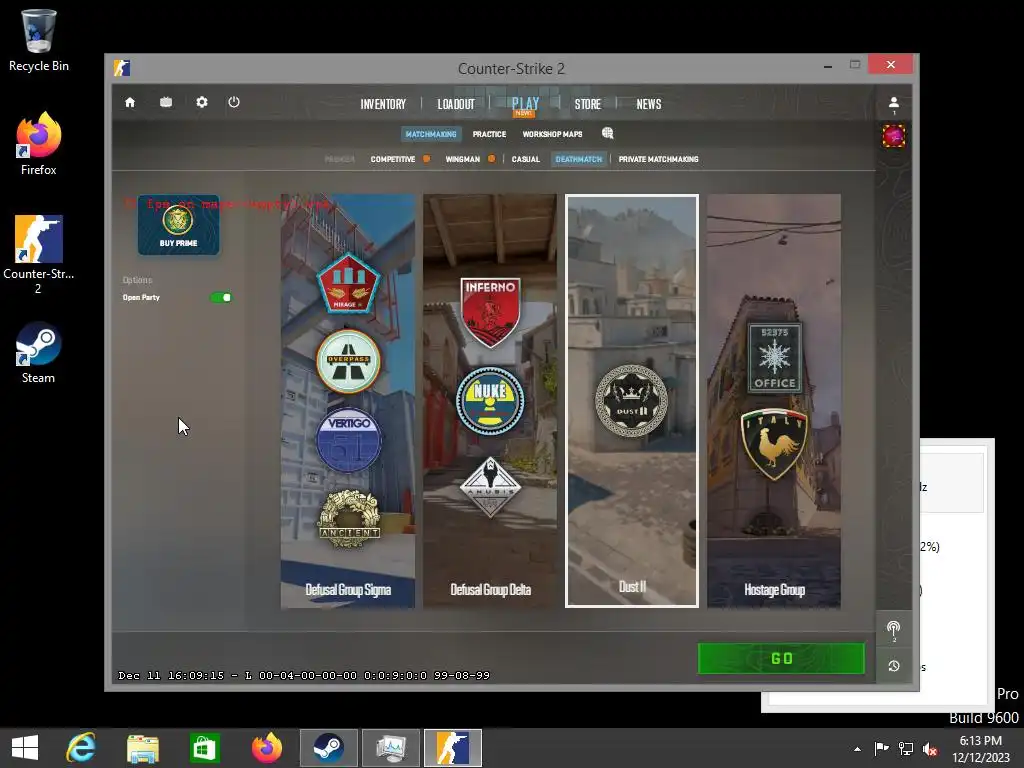The image size is (1024, 768).
Task: Select the Nuke map badge
Action: pos(490,401)
